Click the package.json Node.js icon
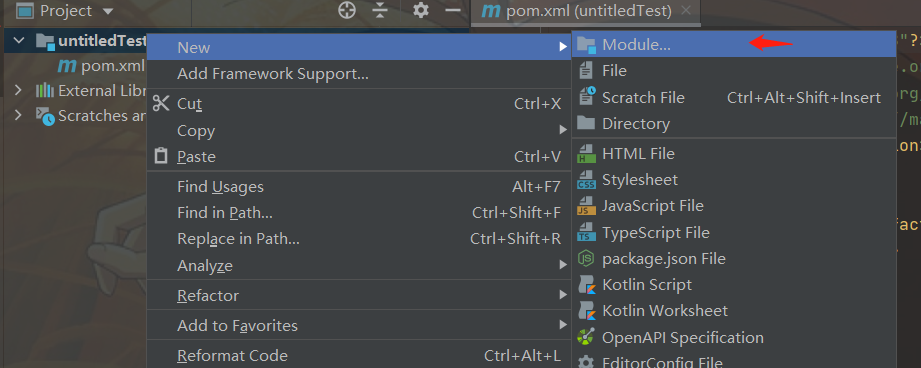This screenshot has width=921, height=368. [x=586, y=258]
